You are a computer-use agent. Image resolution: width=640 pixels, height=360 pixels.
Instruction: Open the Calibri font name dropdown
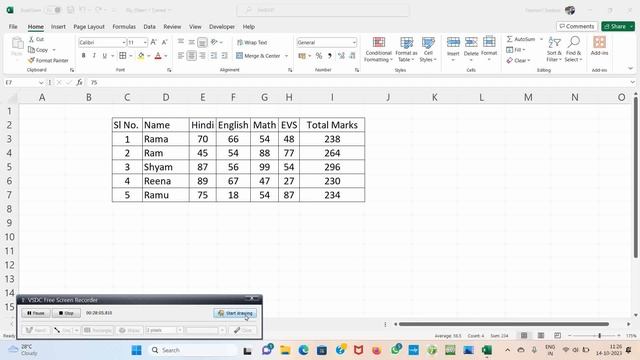pyautogui.click(x=124, y=42)
